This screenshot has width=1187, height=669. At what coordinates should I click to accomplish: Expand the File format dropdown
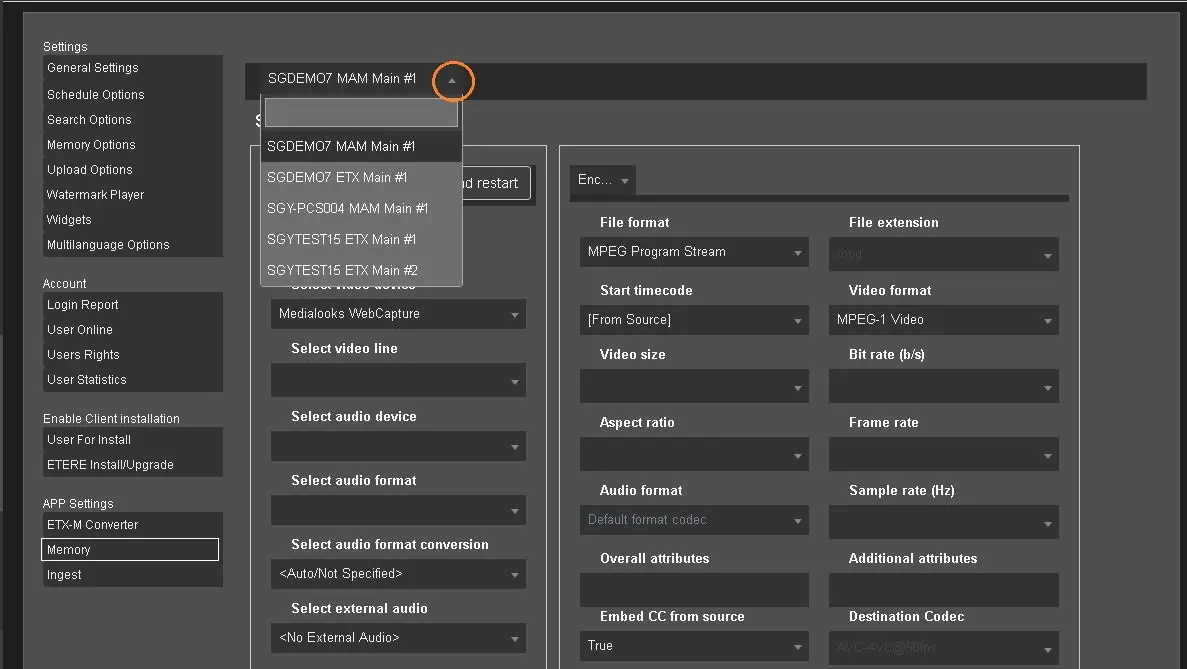pos(694,252)
